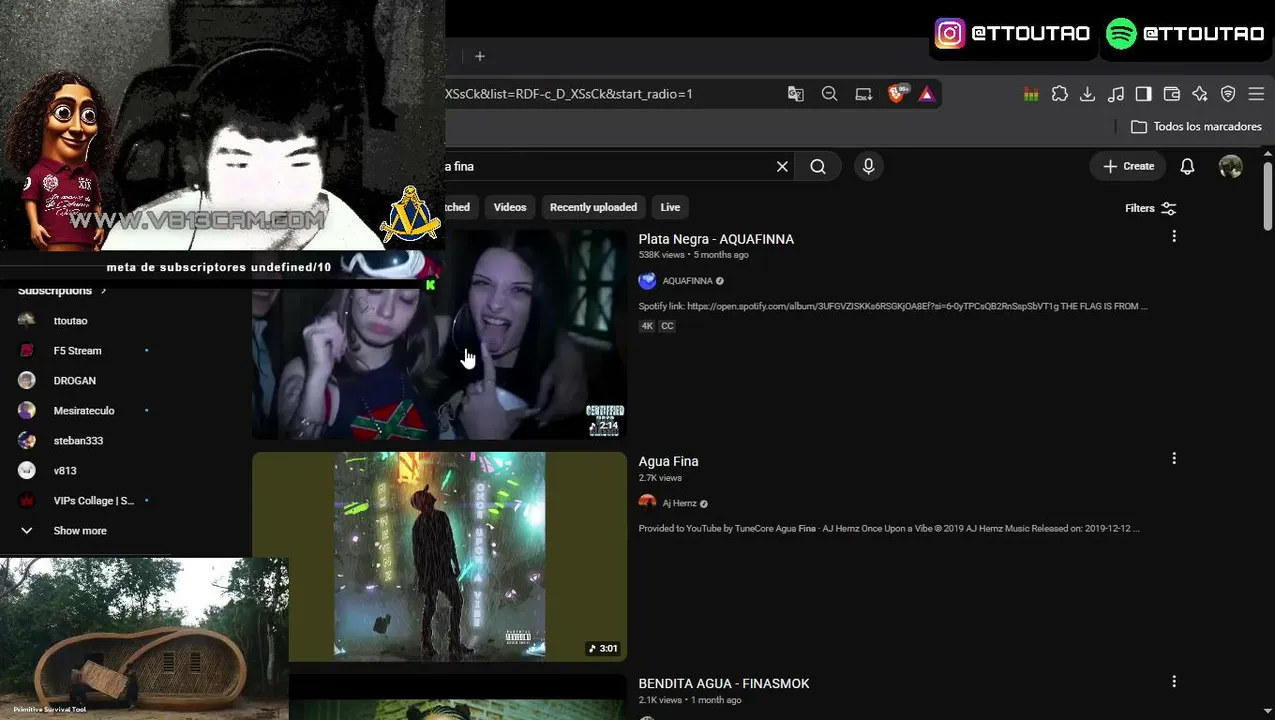Select the Live filter chip
Viewport: 1275px width, 720px height.
[x=670, y=207]
